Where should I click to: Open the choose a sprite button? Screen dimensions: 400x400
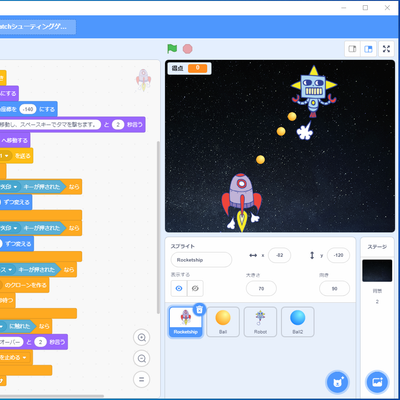pyautogui.click(x=337, y=382)
